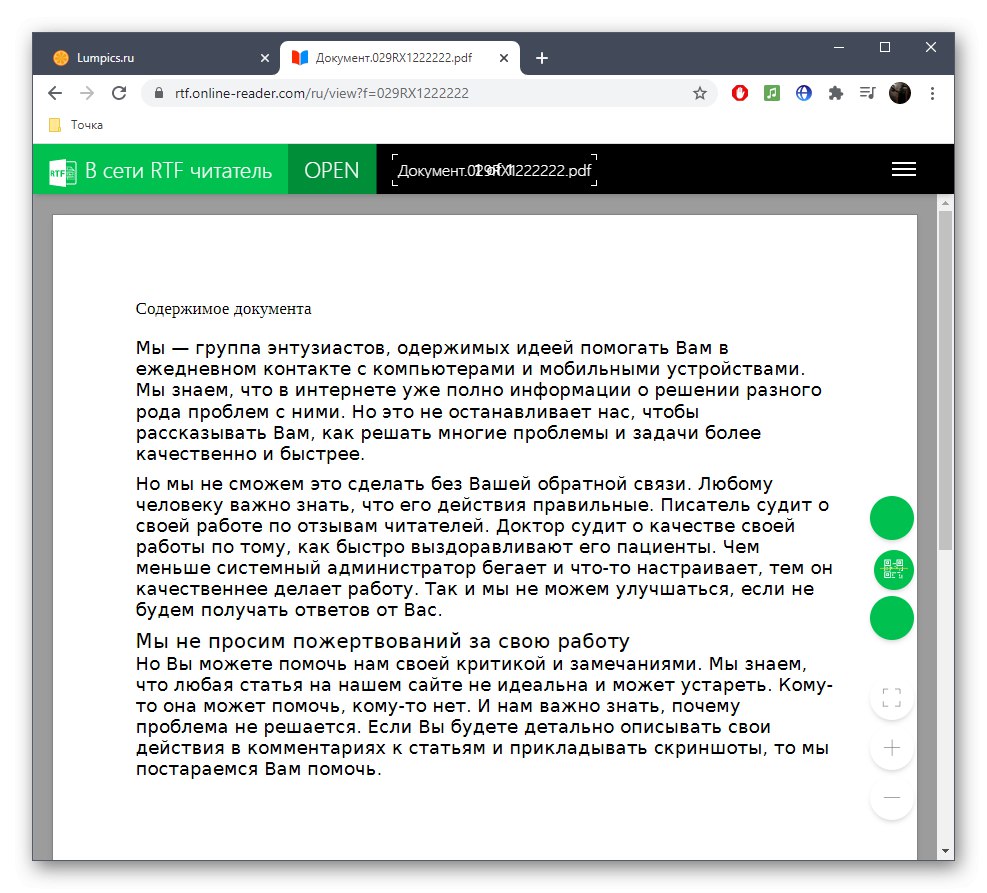Open the Chrome three-dot menu
987x893 pixels.
point(932,92)
